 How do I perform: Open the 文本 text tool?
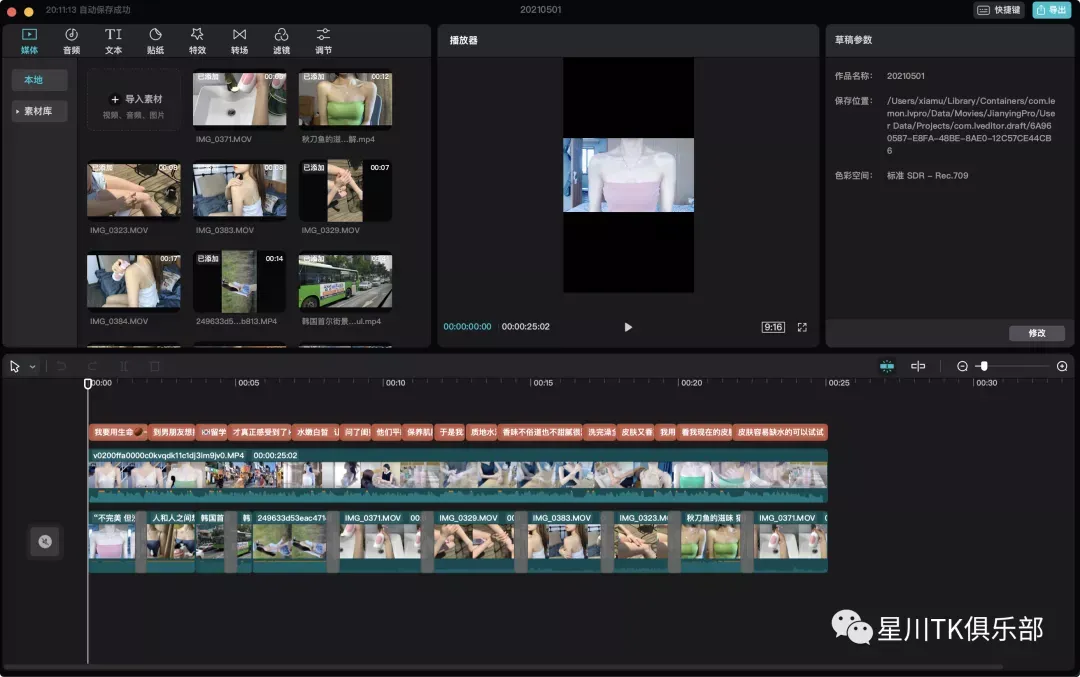pos(113,41)
